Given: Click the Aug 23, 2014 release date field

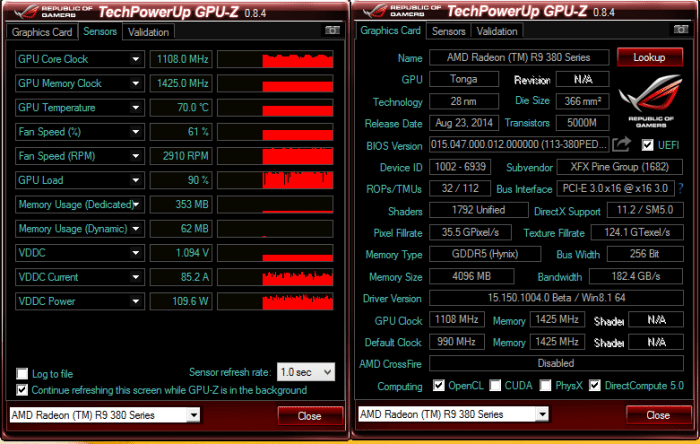Looking at the screenshot, I should (464, 123).
